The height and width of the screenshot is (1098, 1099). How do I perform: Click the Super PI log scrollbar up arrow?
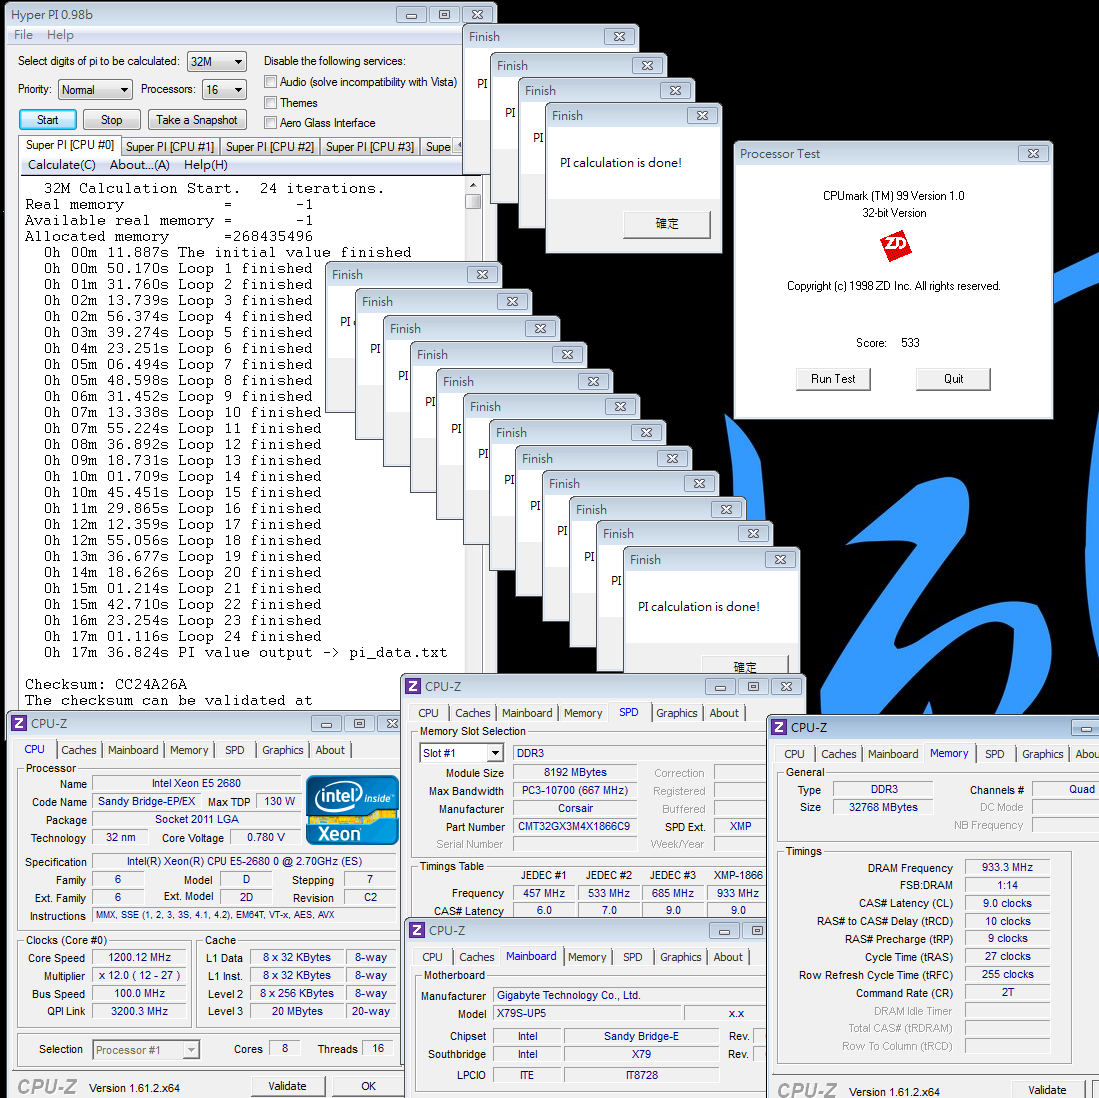point(473,185)
